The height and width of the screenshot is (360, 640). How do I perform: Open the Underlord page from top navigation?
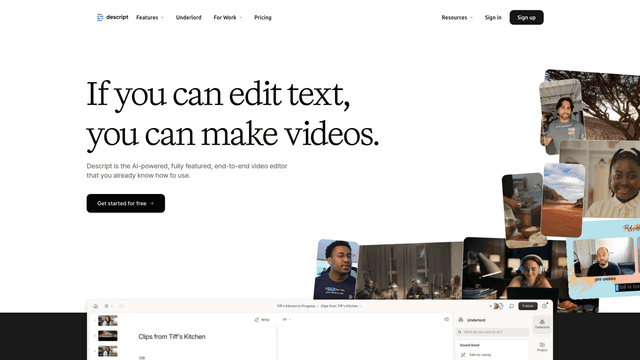189,18
